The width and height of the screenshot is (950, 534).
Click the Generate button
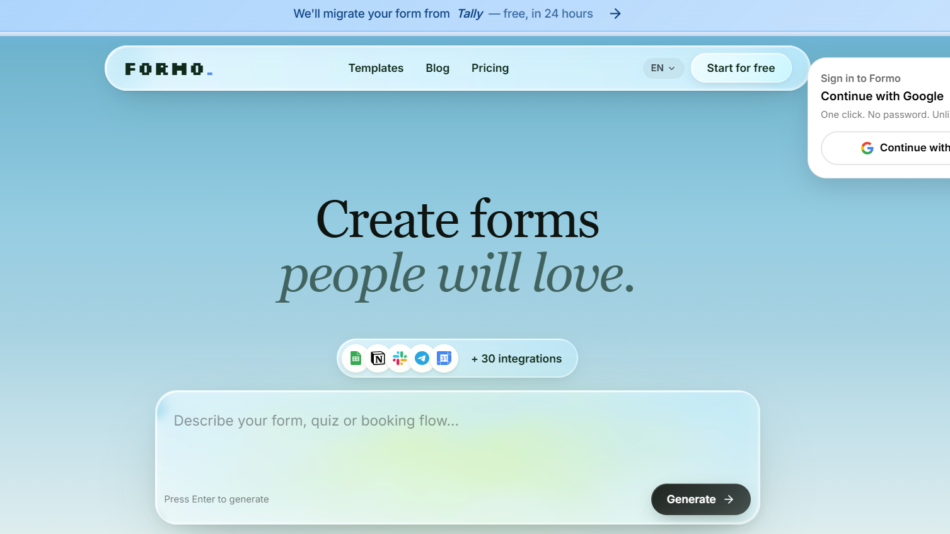[700, 499]
